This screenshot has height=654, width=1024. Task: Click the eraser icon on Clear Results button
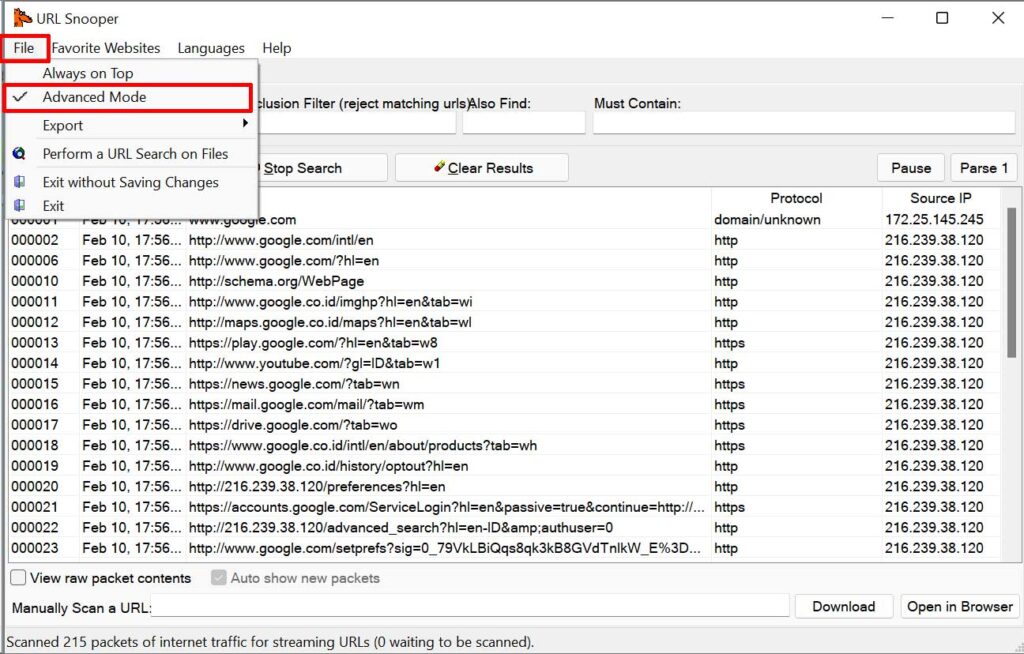439,167
